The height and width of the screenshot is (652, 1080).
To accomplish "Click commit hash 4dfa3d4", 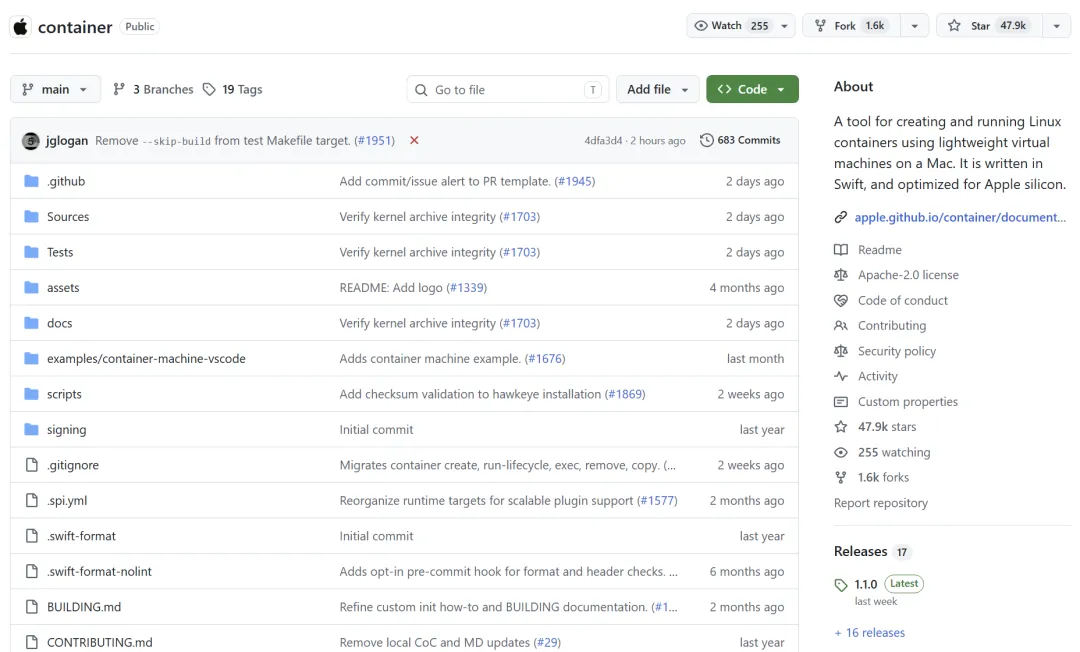I will point(603,140).
